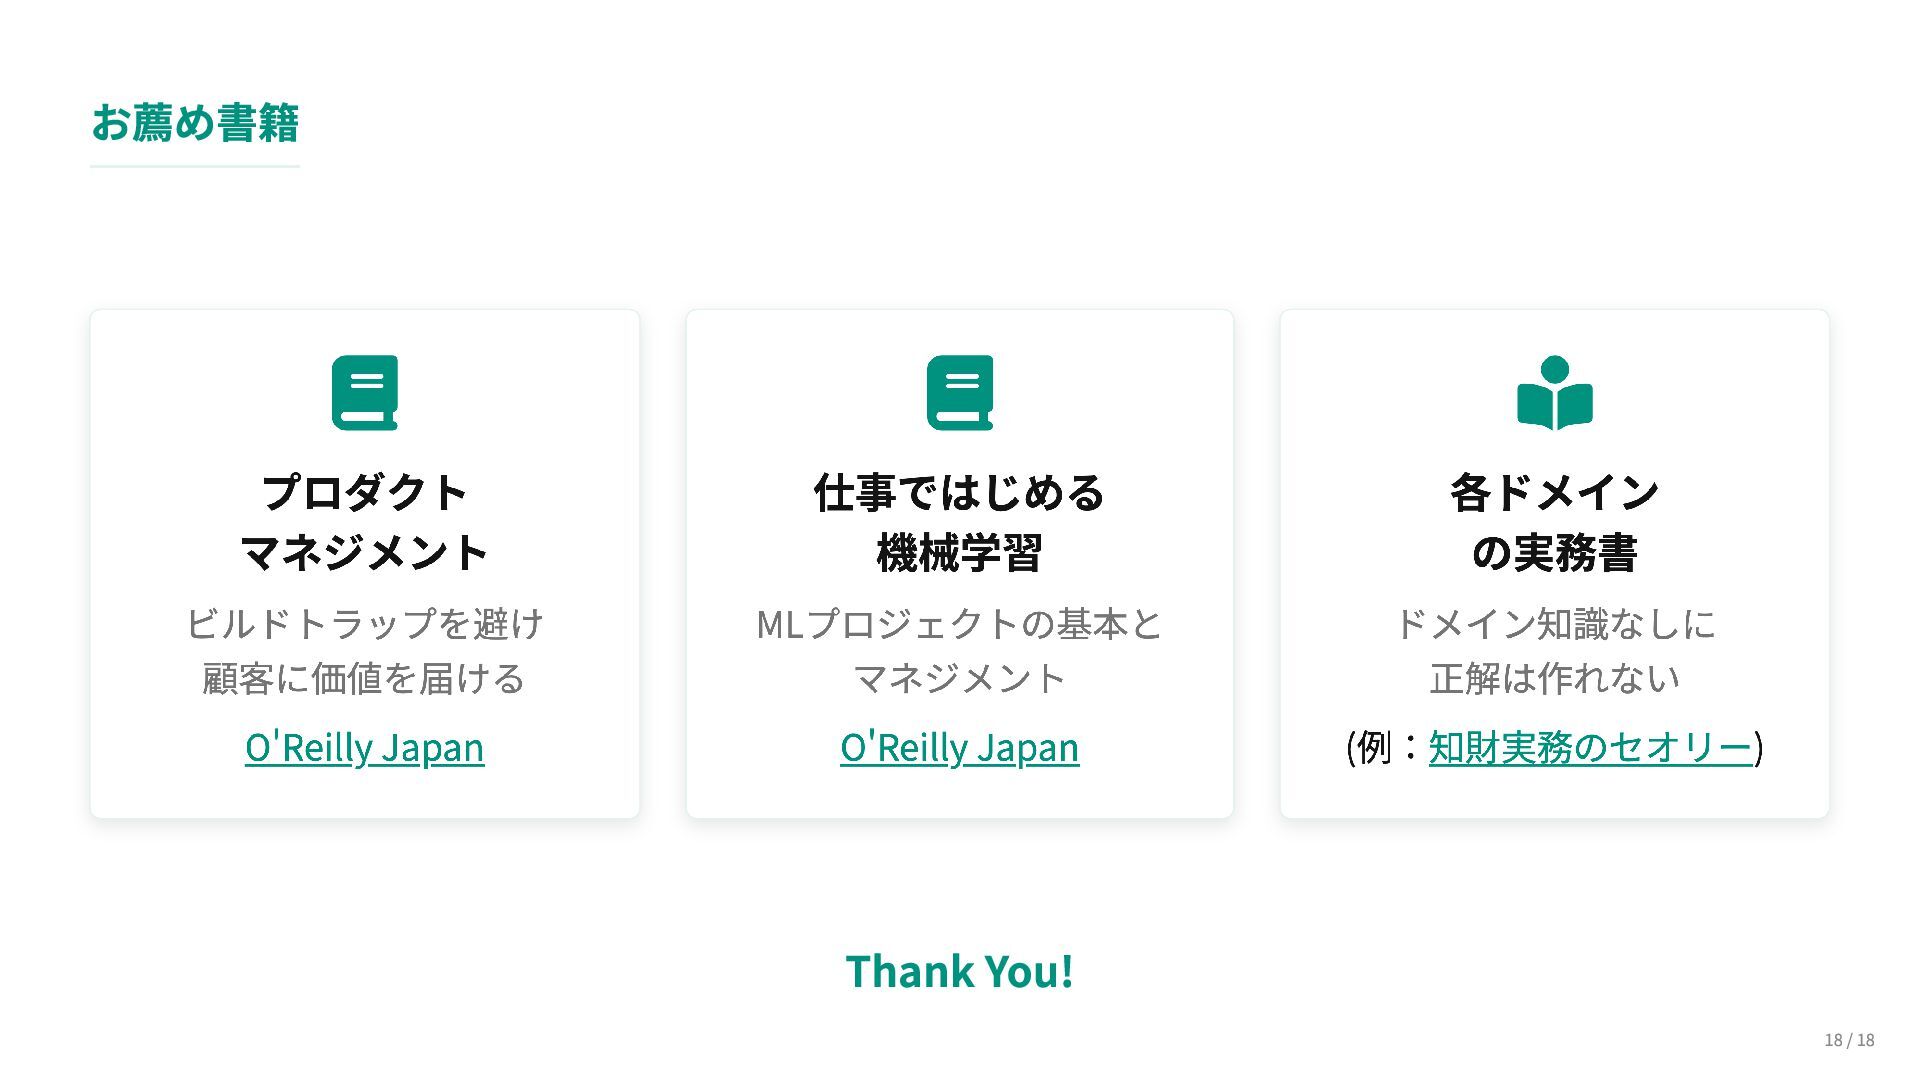This screenshot has height=1080, width=1920.
Task: Click the 18 / 18 page number
Action: [x=1849, y=1040]
